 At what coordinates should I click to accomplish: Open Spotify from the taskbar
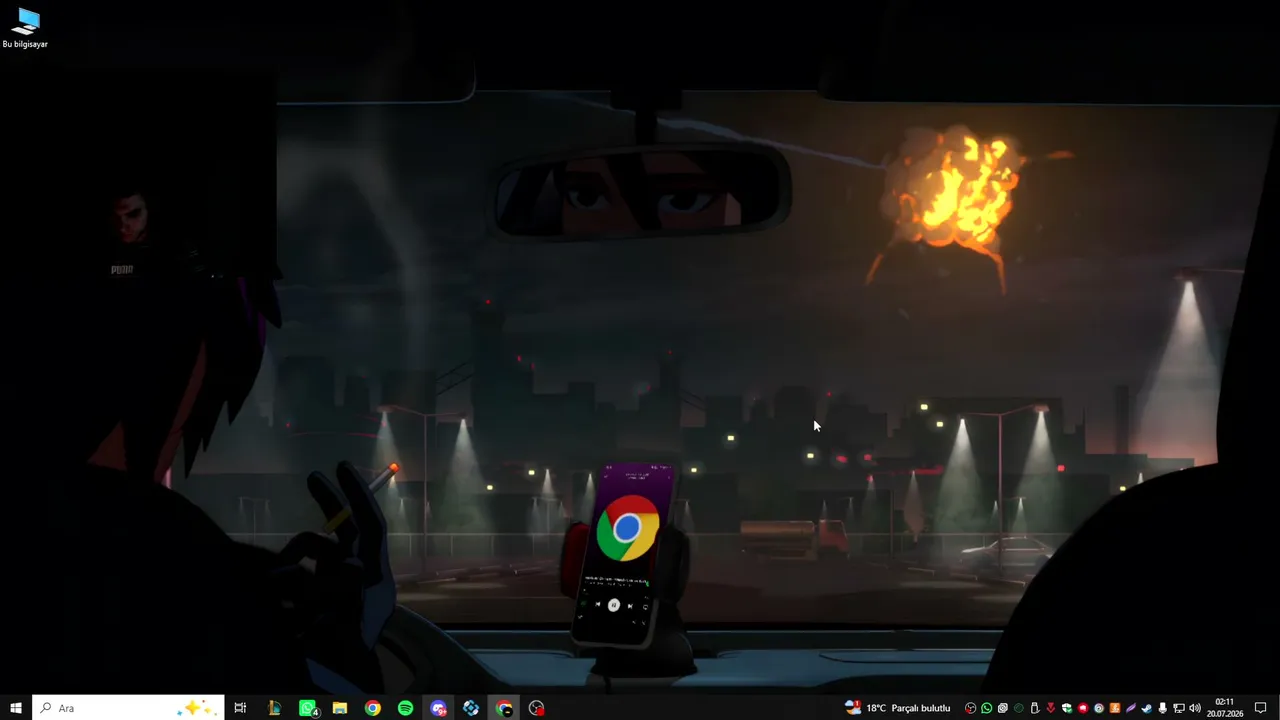point(405,708)
